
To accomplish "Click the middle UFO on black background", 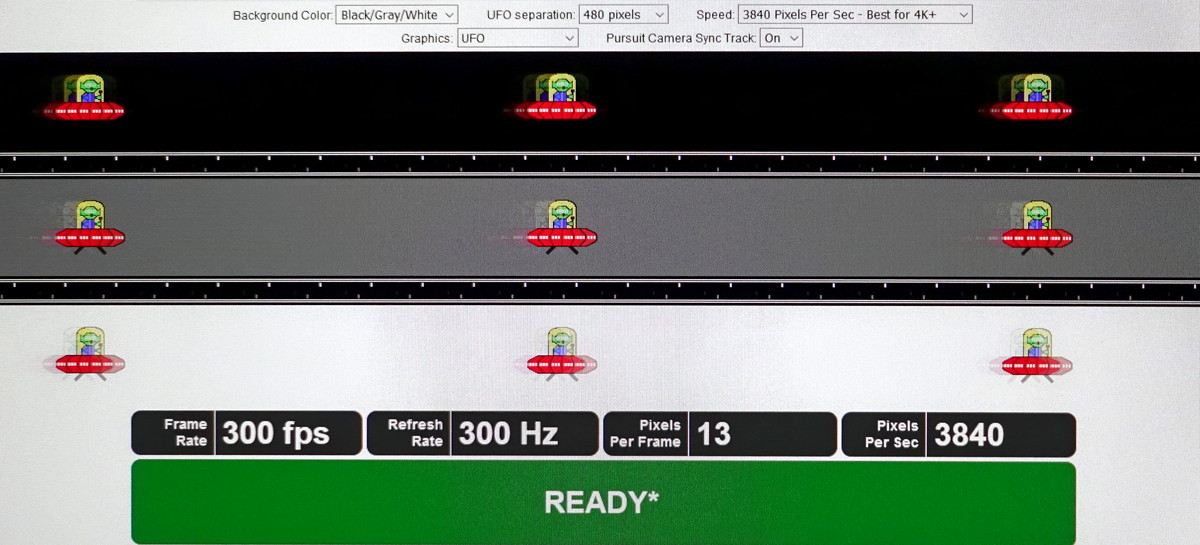I will (555, 97).
